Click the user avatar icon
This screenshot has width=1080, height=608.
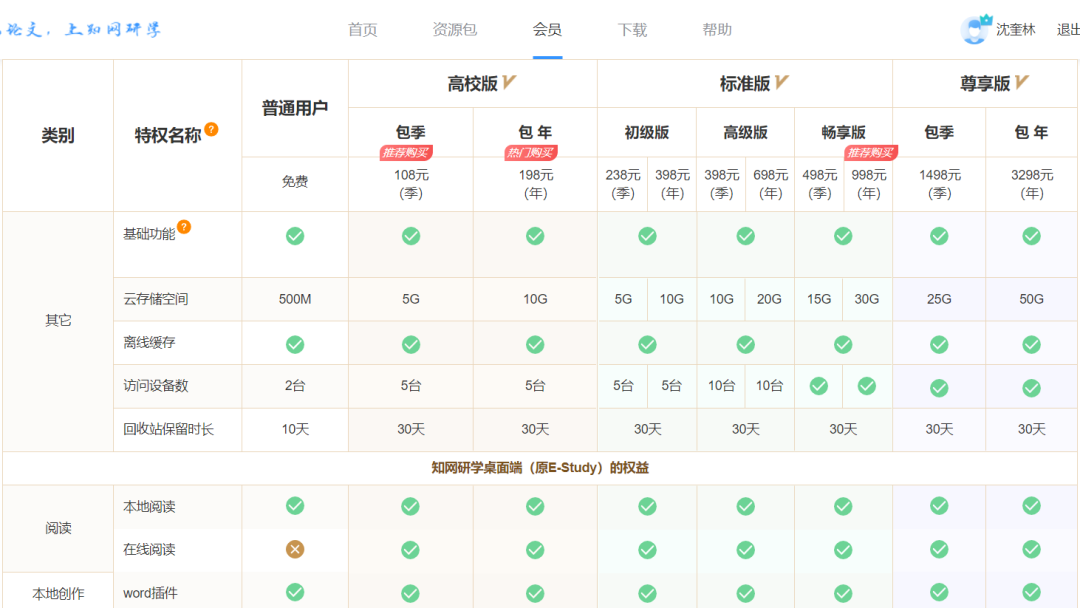(975, 30)
